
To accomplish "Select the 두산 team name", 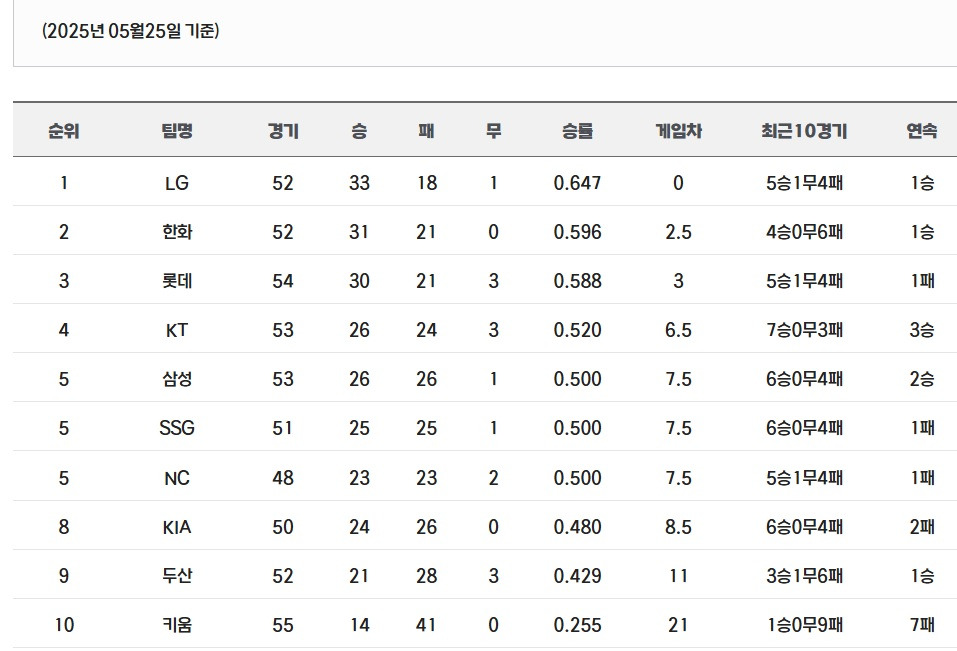I will tap(177, 575).
